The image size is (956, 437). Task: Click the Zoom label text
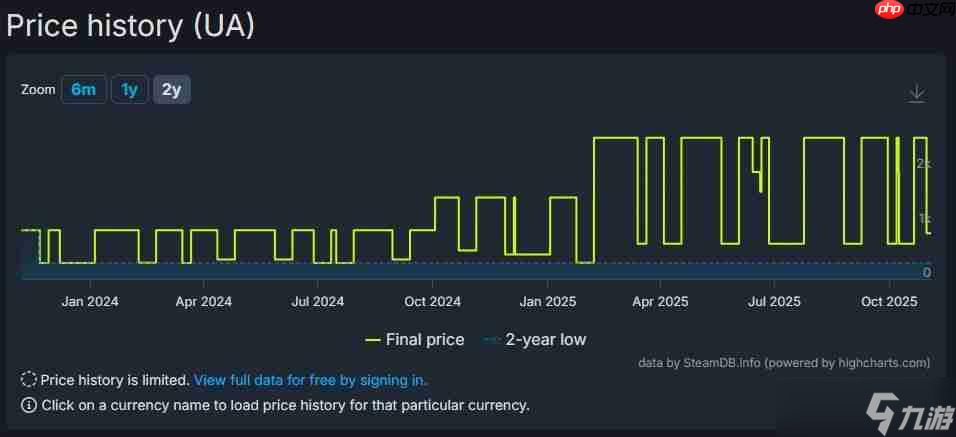click(x=38, y=90)
